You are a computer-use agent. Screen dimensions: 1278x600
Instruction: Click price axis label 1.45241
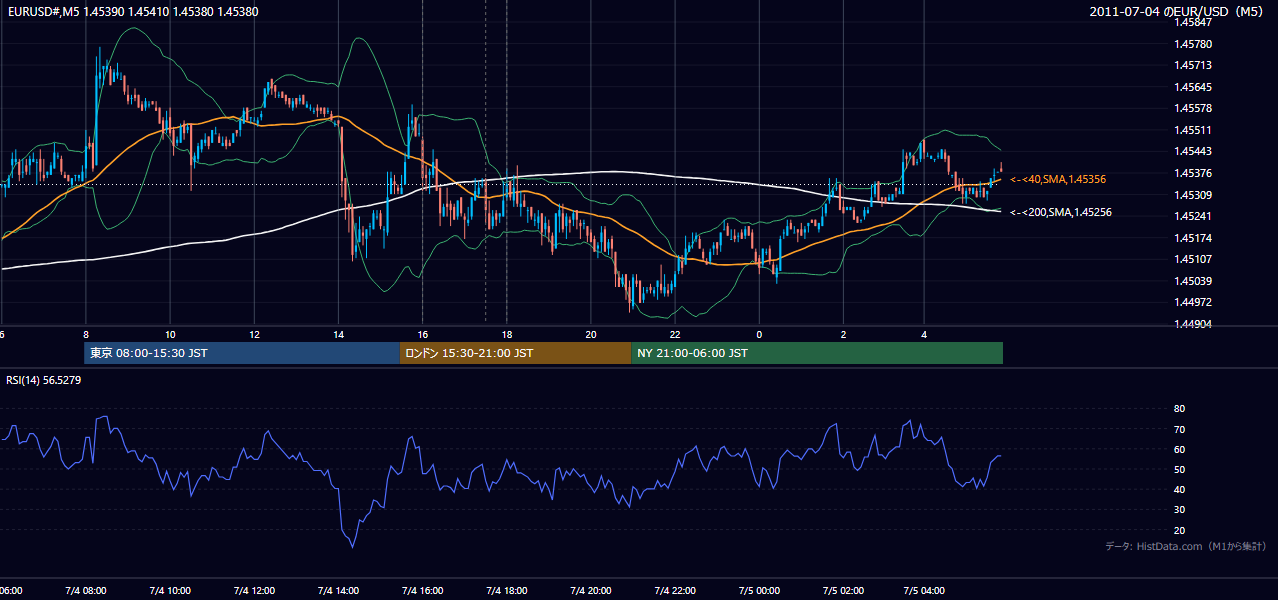click(x=1192, y=216)
